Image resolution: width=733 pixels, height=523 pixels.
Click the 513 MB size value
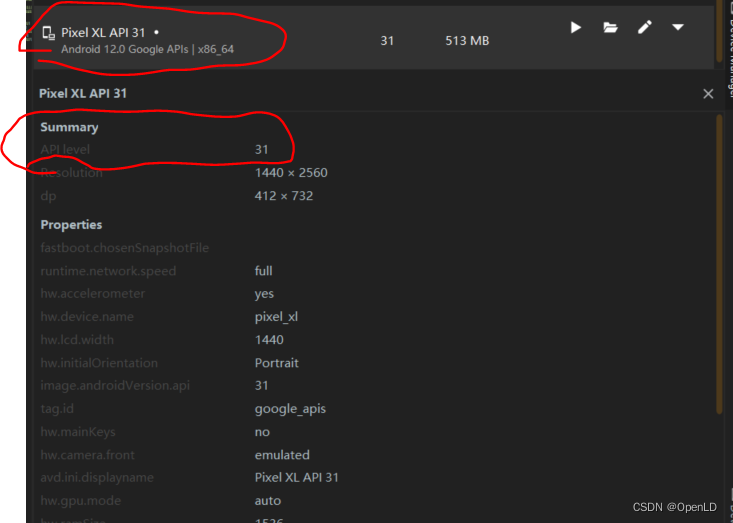(x=467, y=41)
